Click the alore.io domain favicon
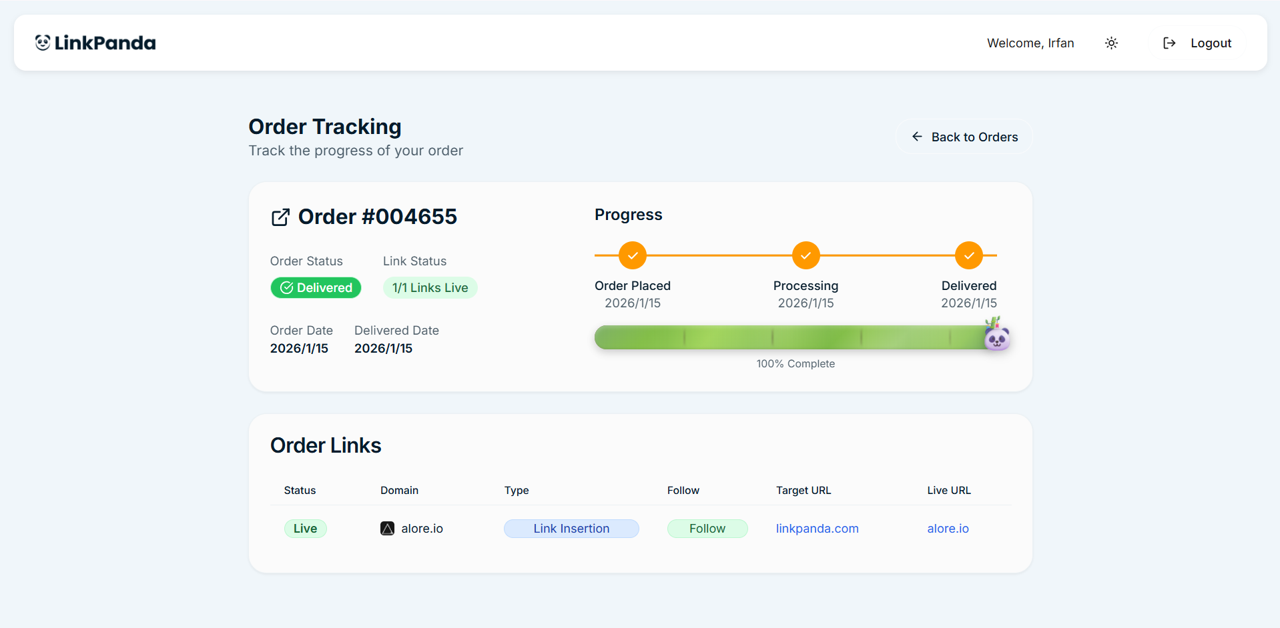 (387, 528)
